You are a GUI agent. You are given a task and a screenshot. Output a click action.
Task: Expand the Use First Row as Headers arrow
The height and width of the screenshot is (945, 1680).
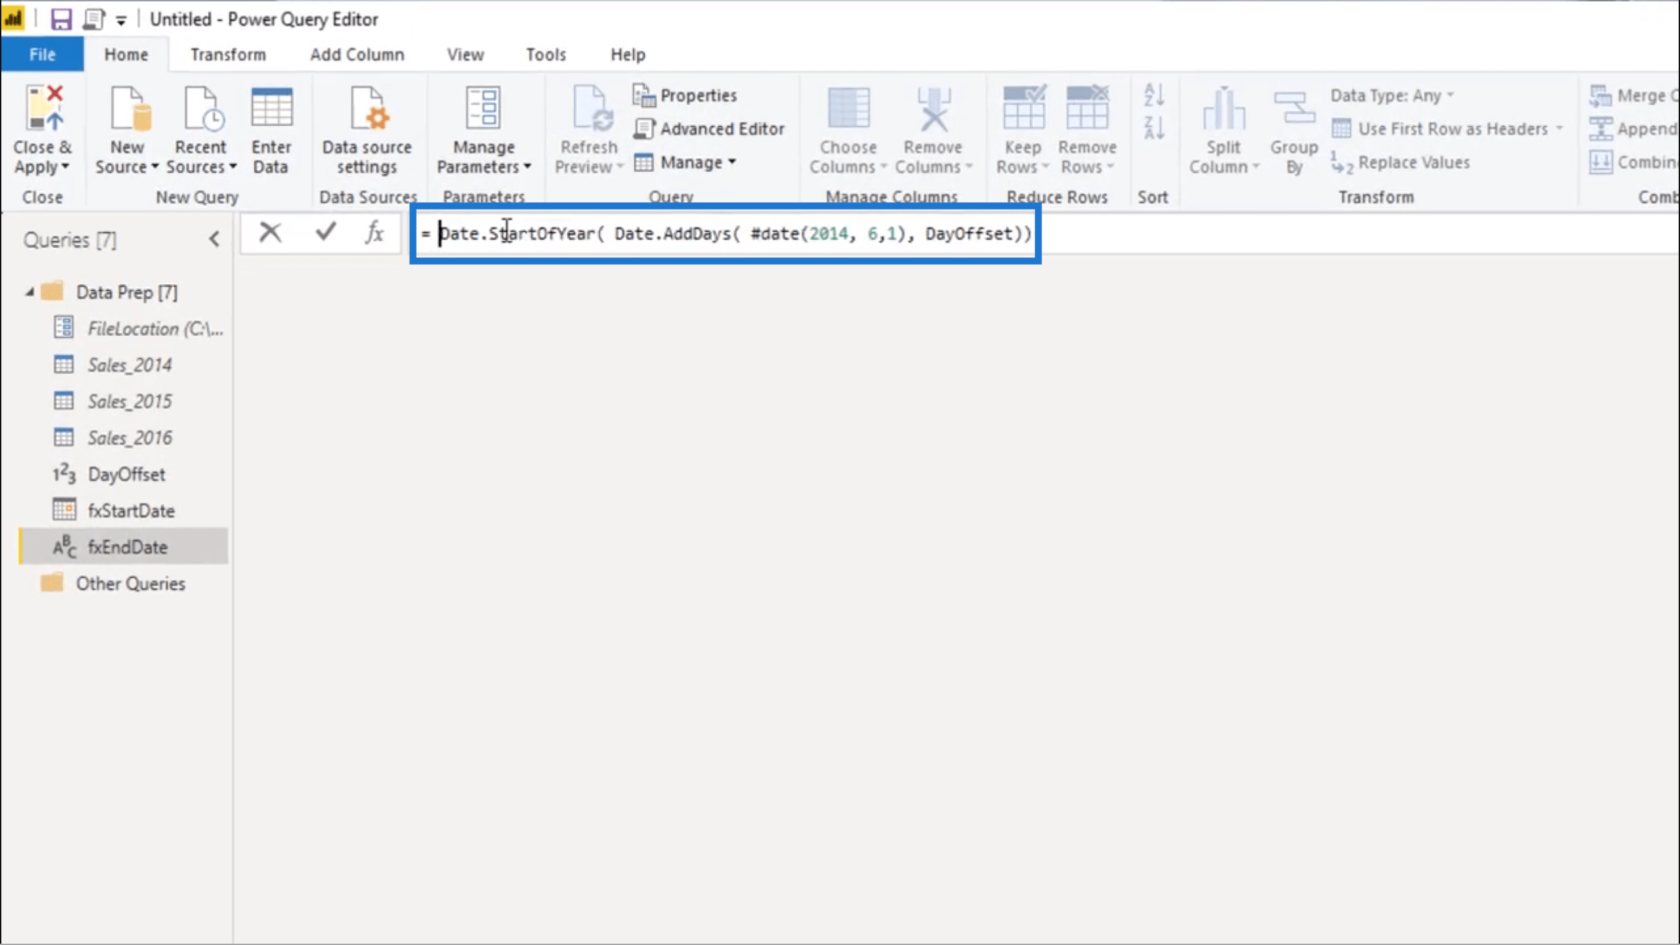coord(1559,129)
